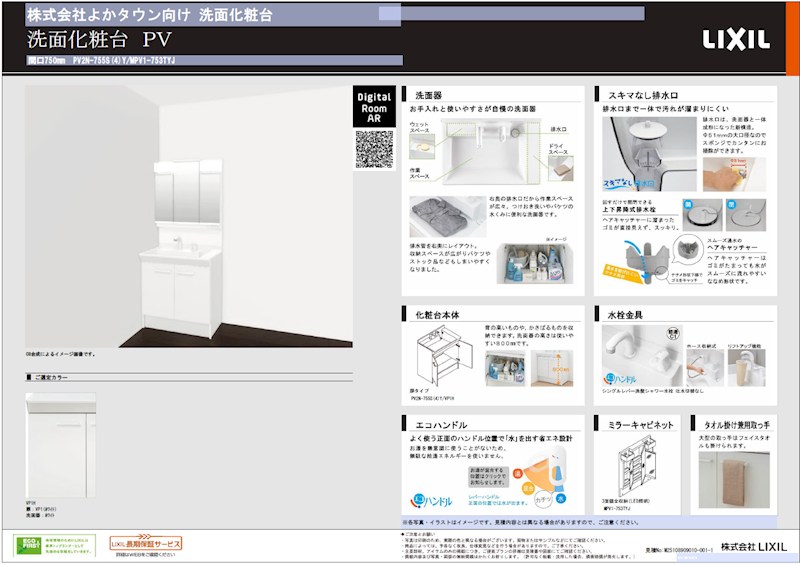
Task: Click the basin top-view diagram
Action: (490, 152)
